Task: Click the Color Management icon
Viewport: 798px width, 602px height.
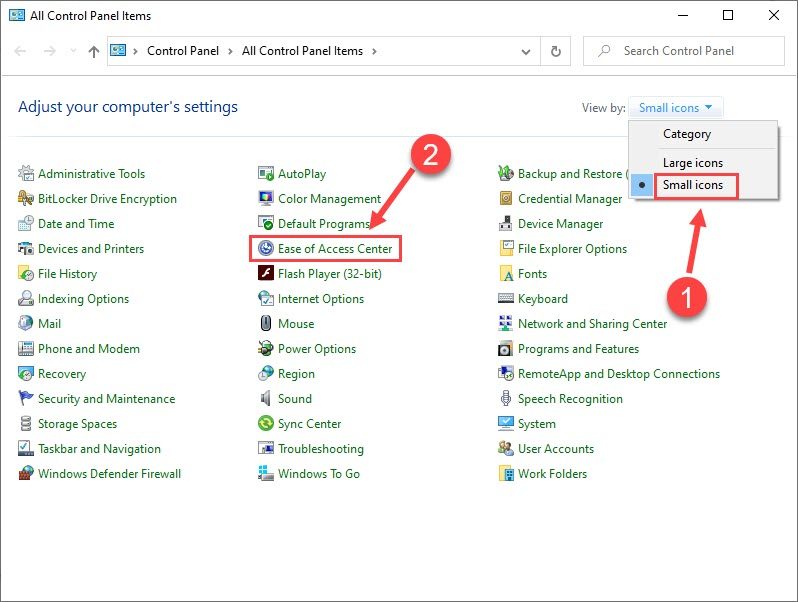Action: point(266,199)
